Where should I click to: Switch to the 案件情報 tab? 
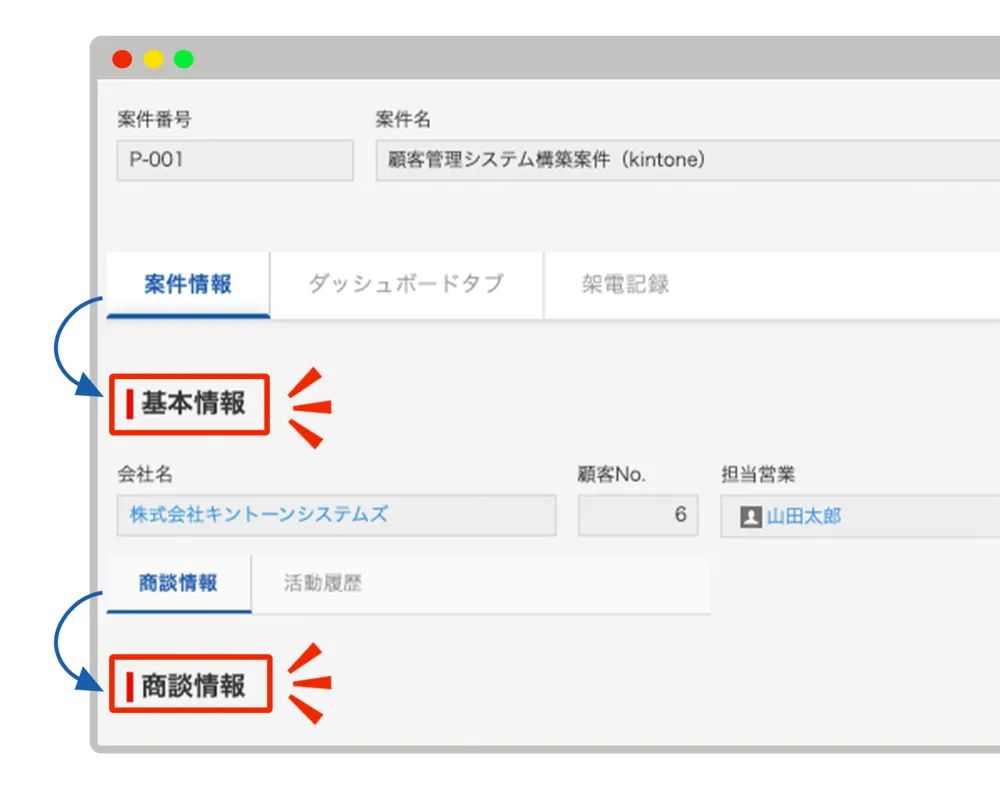[188, 285]
